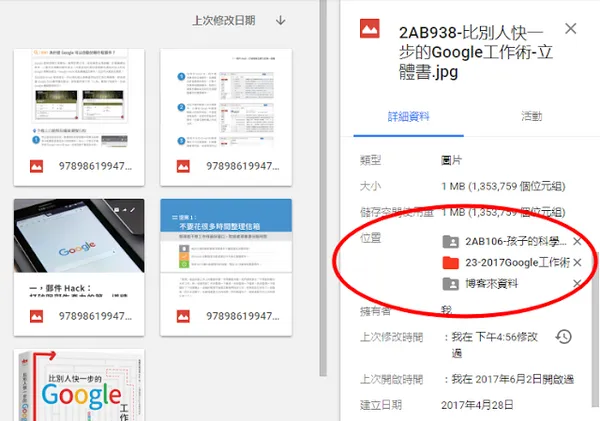600x421 pixels.
Task: Open the 2AB106-孩子的科學 shared folder
Action: pos(504,242)
